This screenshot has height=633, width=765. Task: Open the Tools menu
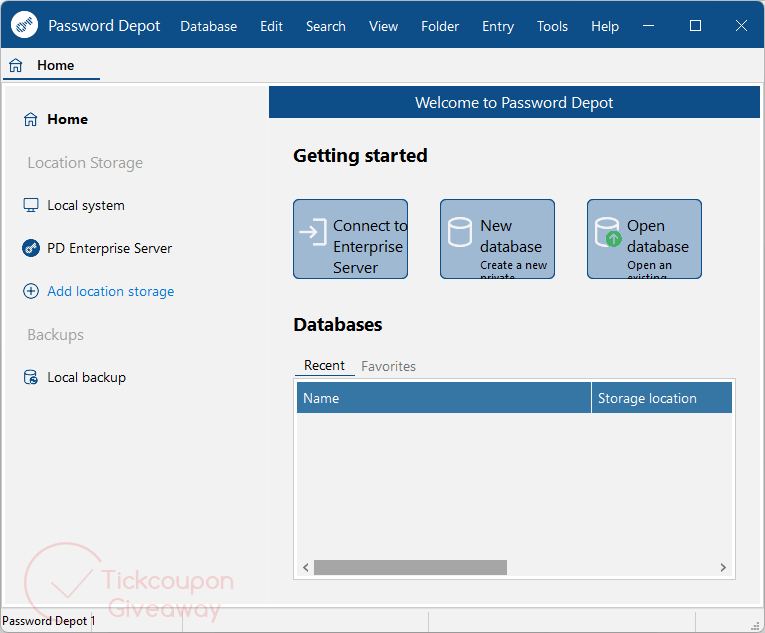point(552,26)
